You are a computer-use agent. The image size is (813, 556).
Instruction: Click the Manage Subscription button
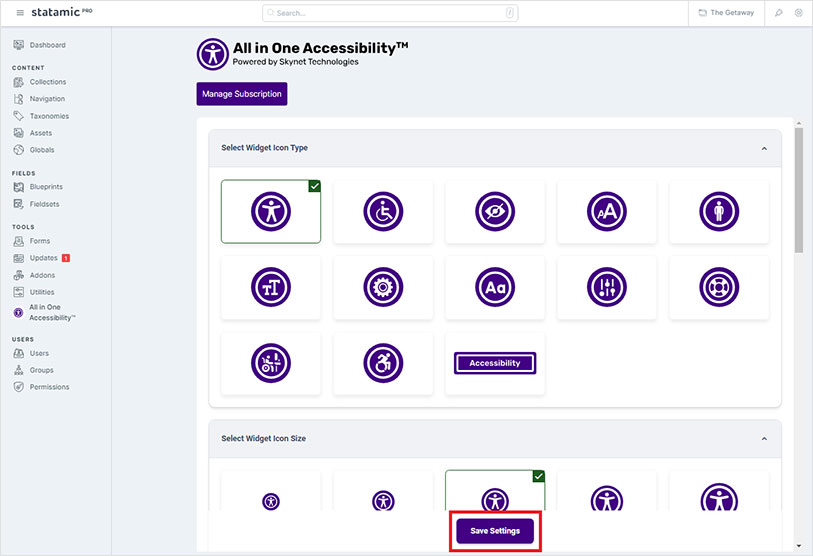pyautogui.click(x=242, y=94)
